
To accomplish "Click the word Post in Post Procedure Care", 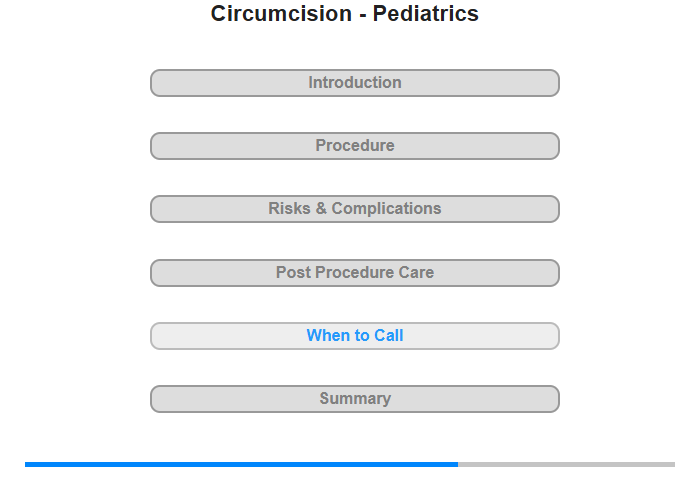I will pos(293,272).
